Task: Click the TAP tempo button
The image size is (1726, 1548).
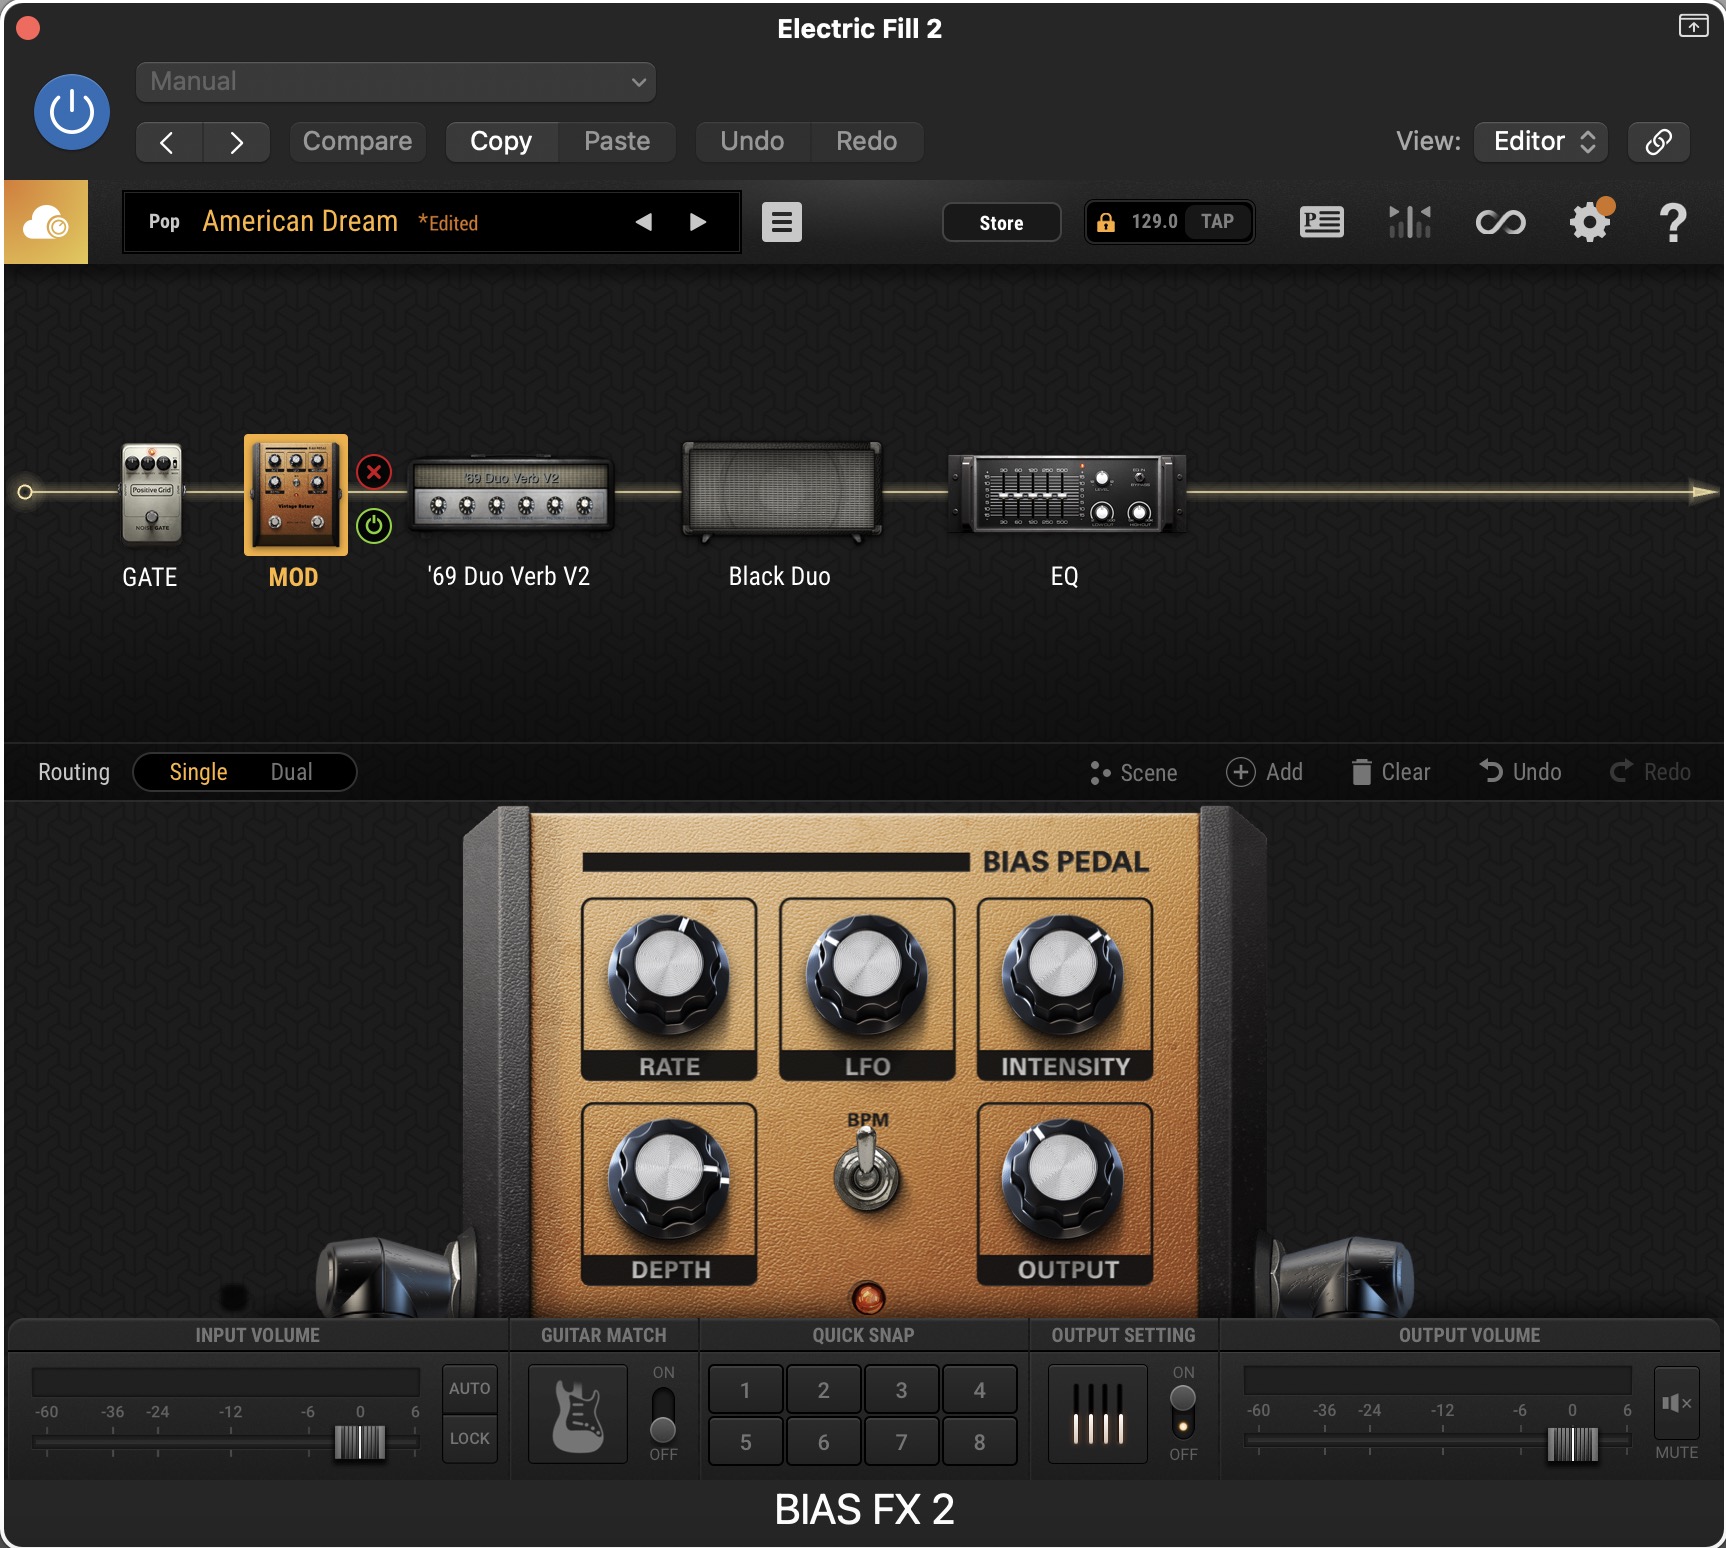Action: (x=1217, y=222)
